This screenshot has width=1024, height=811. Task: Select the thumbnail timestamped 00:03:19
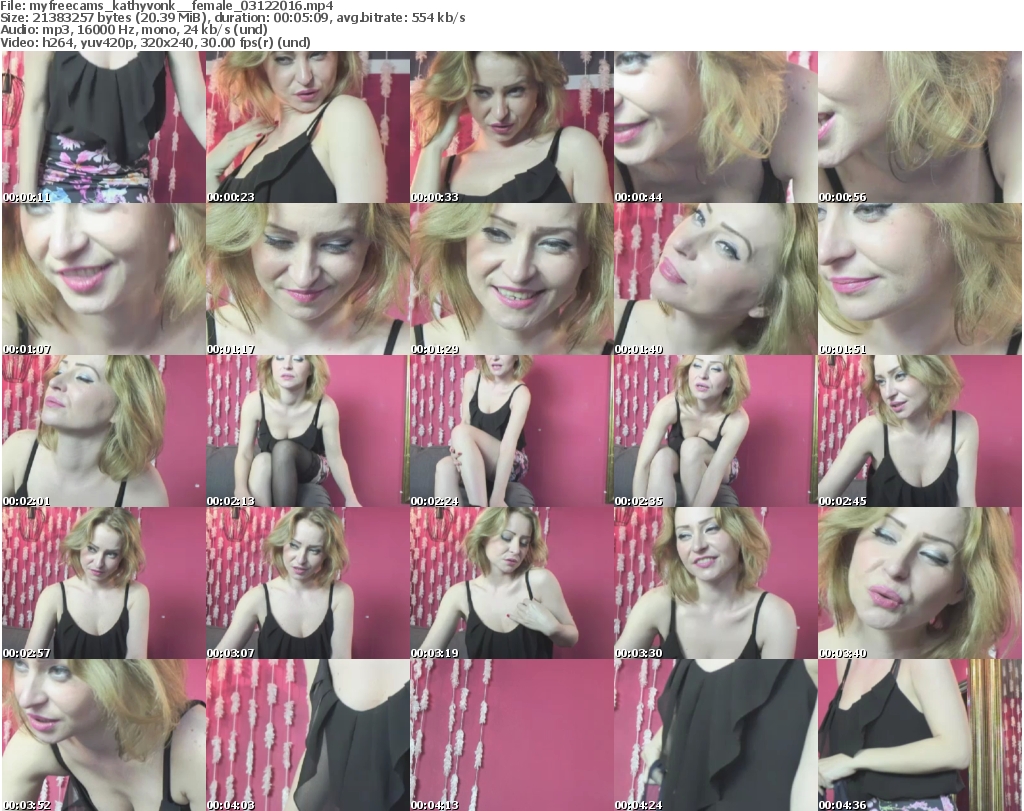[511, 583]
